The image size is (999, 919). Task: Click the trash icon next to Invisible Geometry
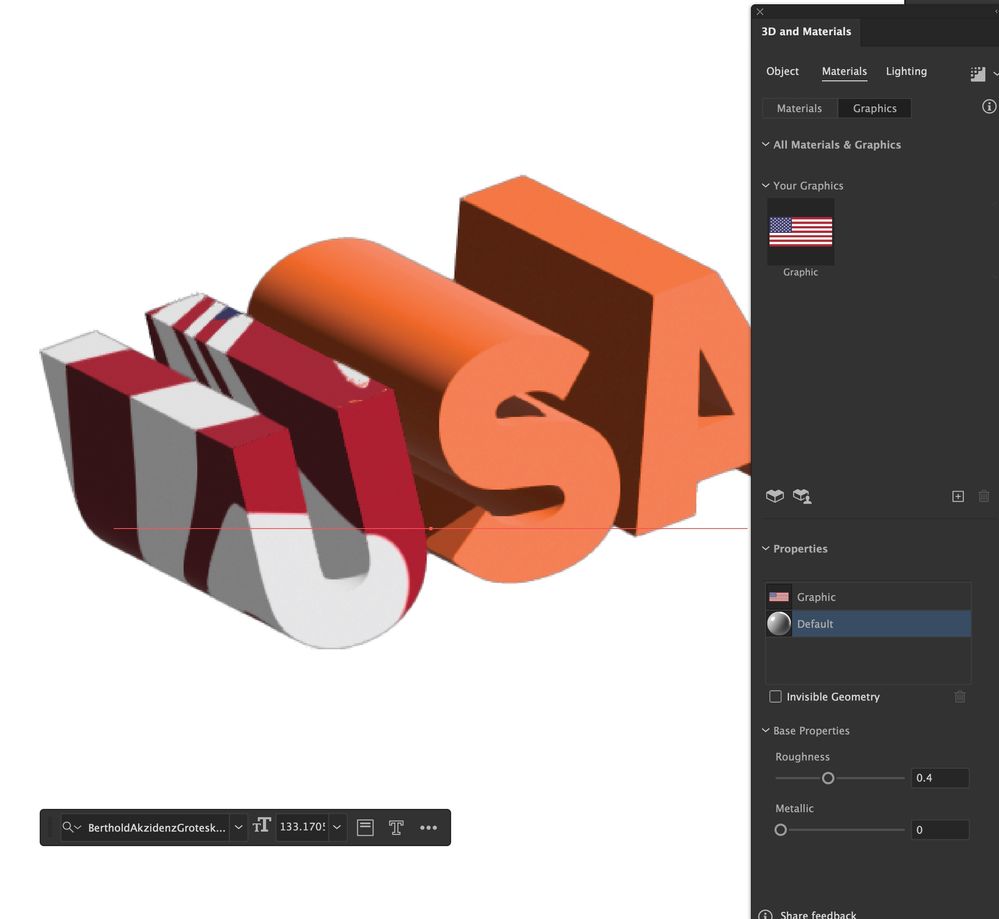[960, 697]
